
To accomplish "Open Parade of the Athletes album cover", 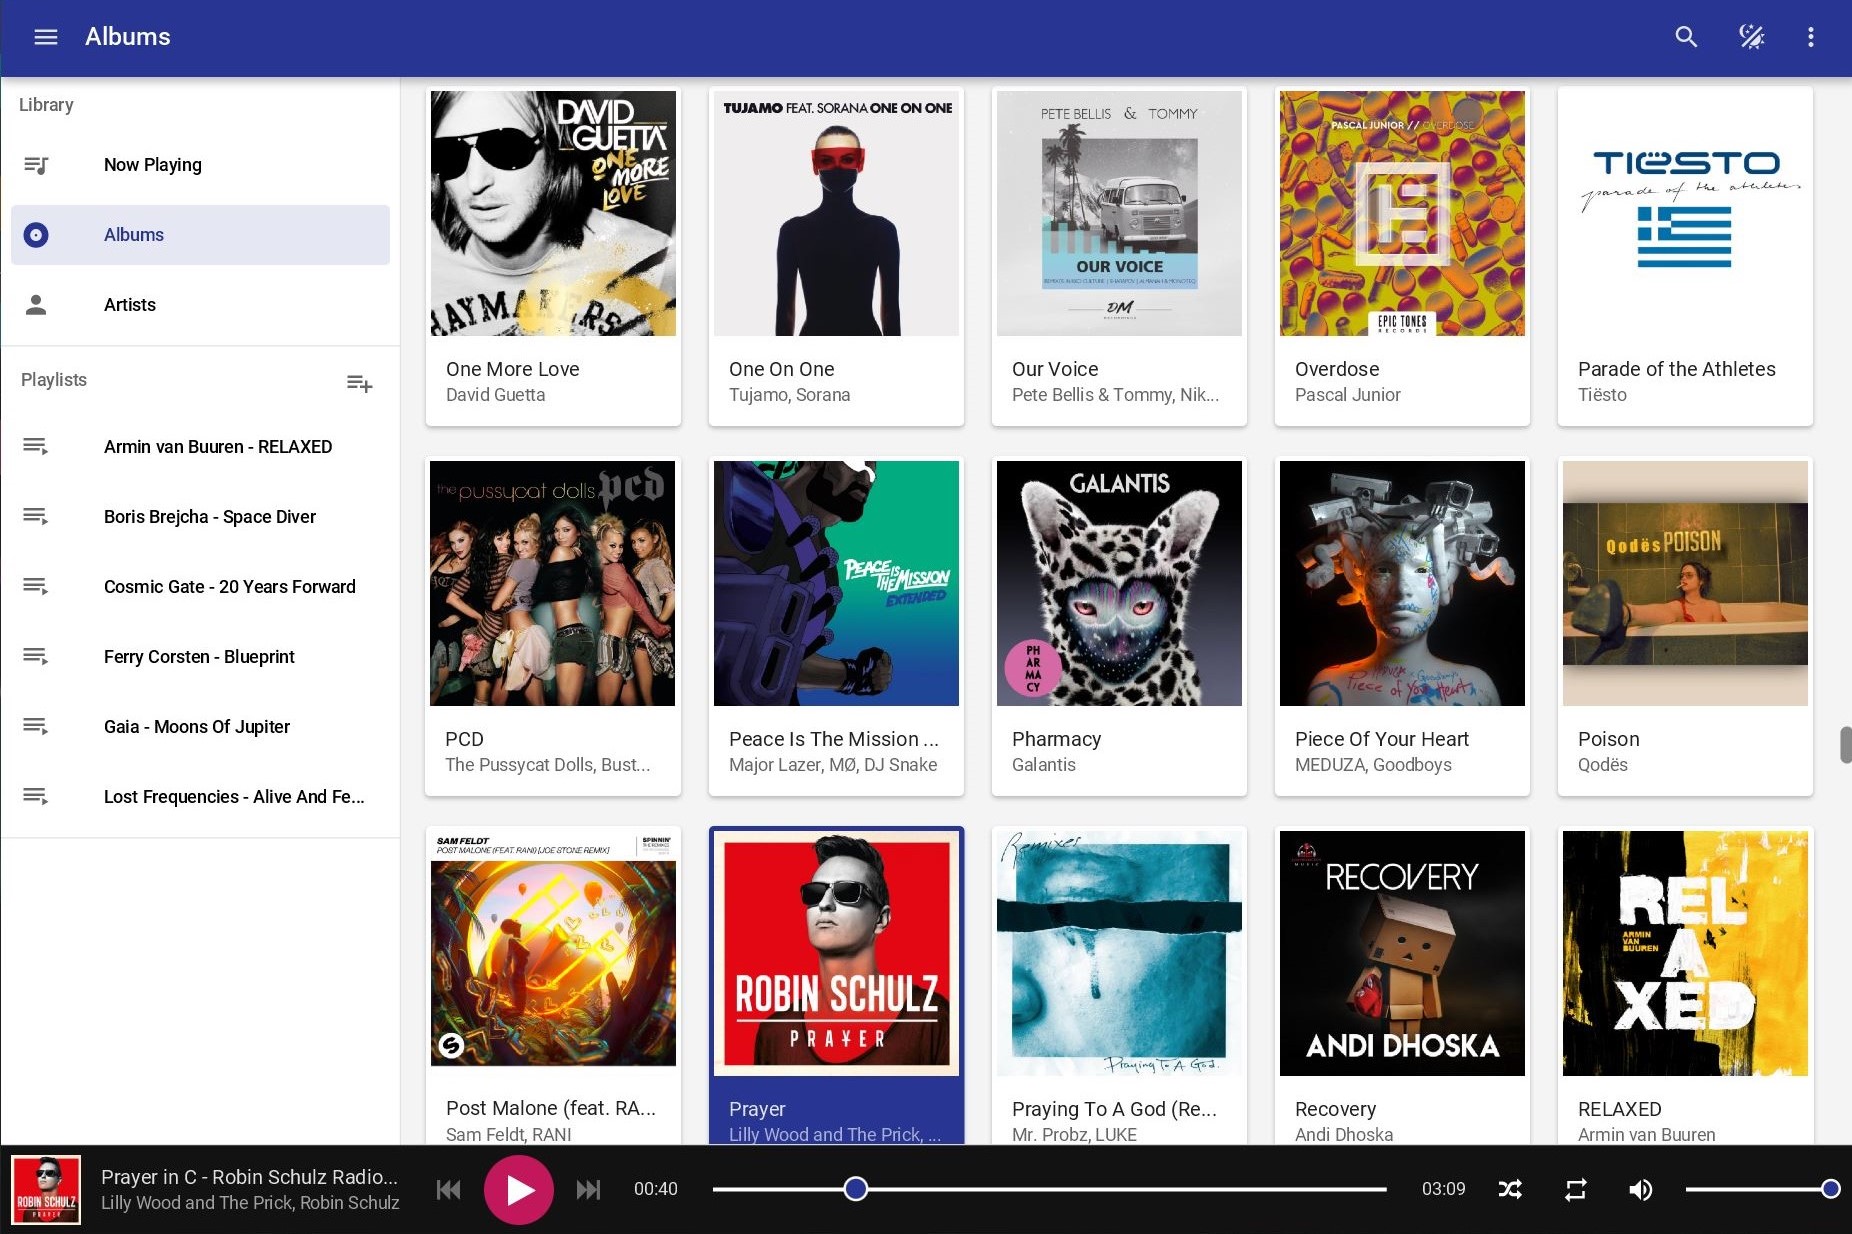I will 1685,213.
